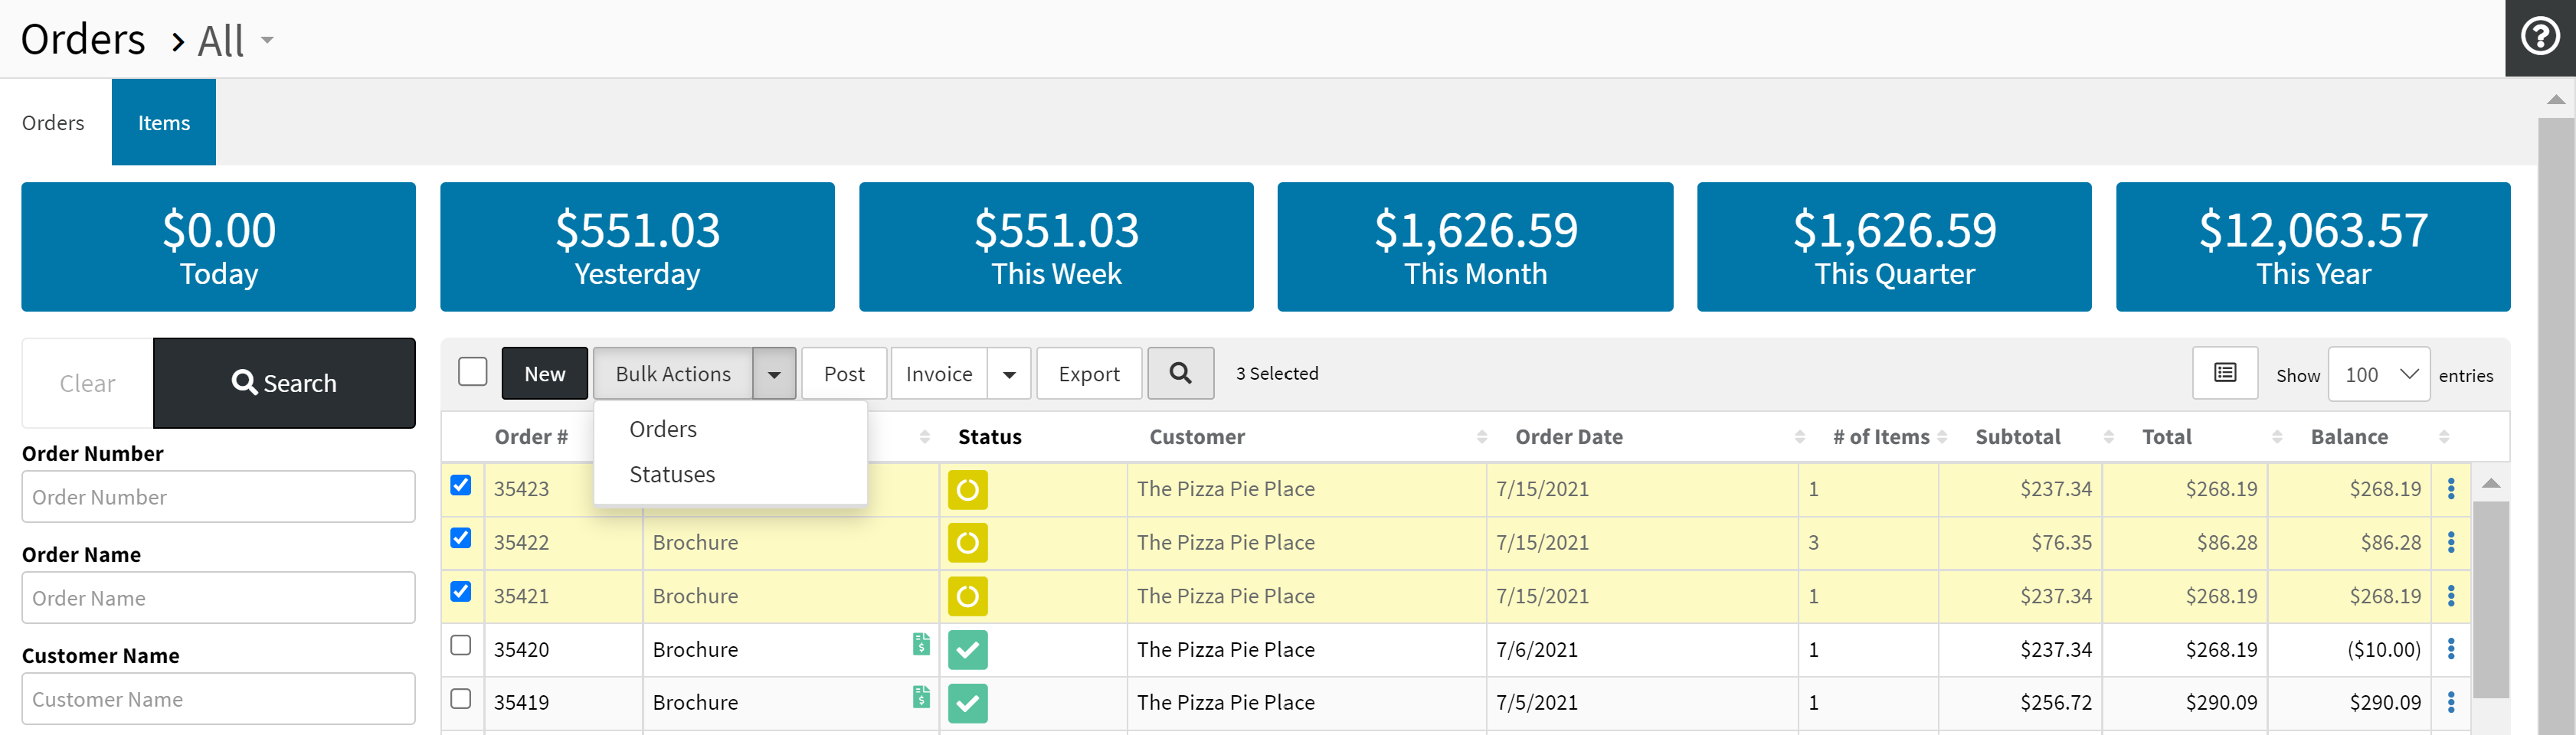This screenshot has width=2576, height=735.
Task: Open the Invoice dropdown arrow
Action: click(x=1009, y=373)
